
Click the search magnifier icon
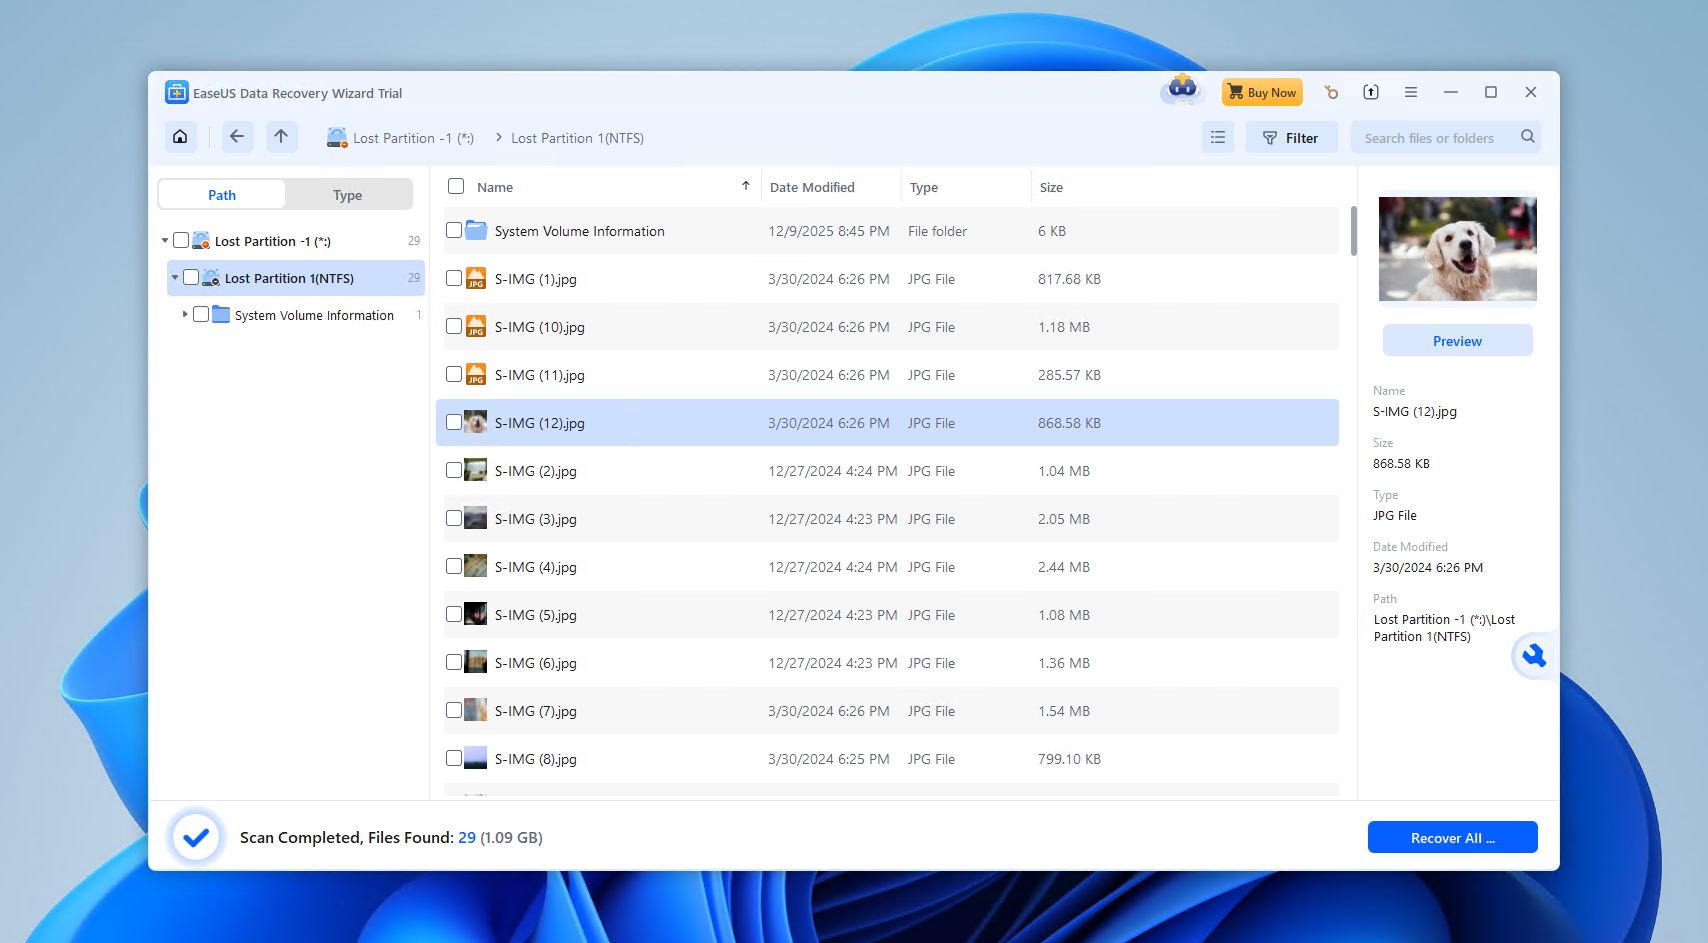click(1527, 137)
